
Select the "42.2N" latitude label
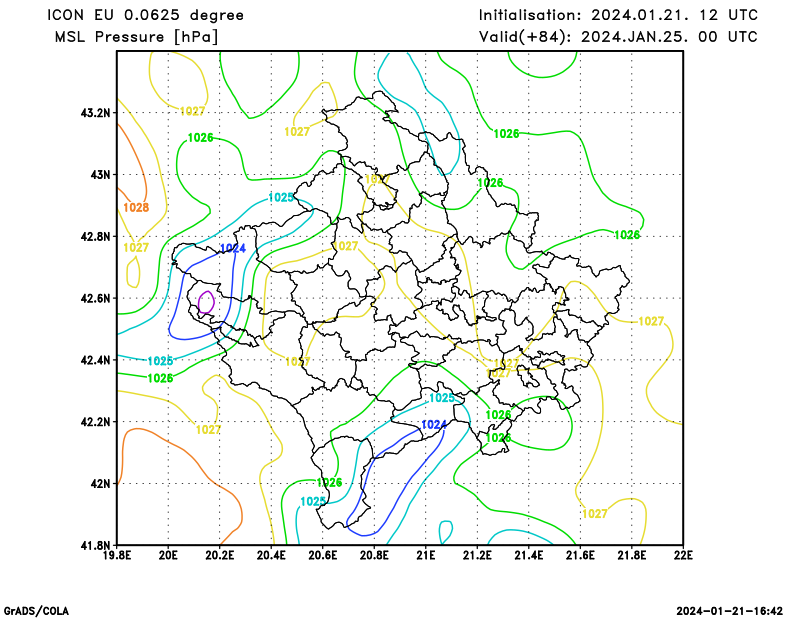[x=95, y=422]
